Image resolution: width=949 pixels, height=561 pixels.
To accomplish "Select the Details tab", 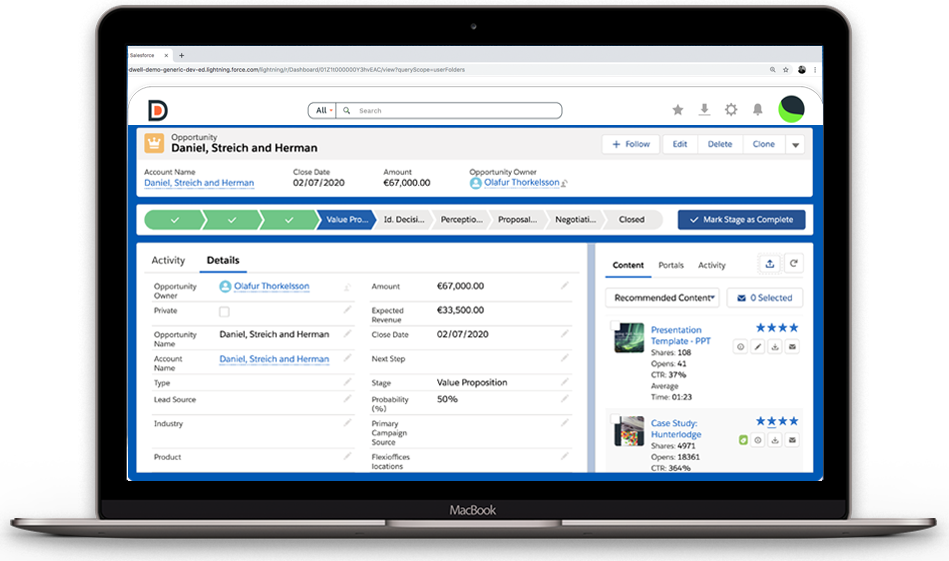I will [223, 260].
